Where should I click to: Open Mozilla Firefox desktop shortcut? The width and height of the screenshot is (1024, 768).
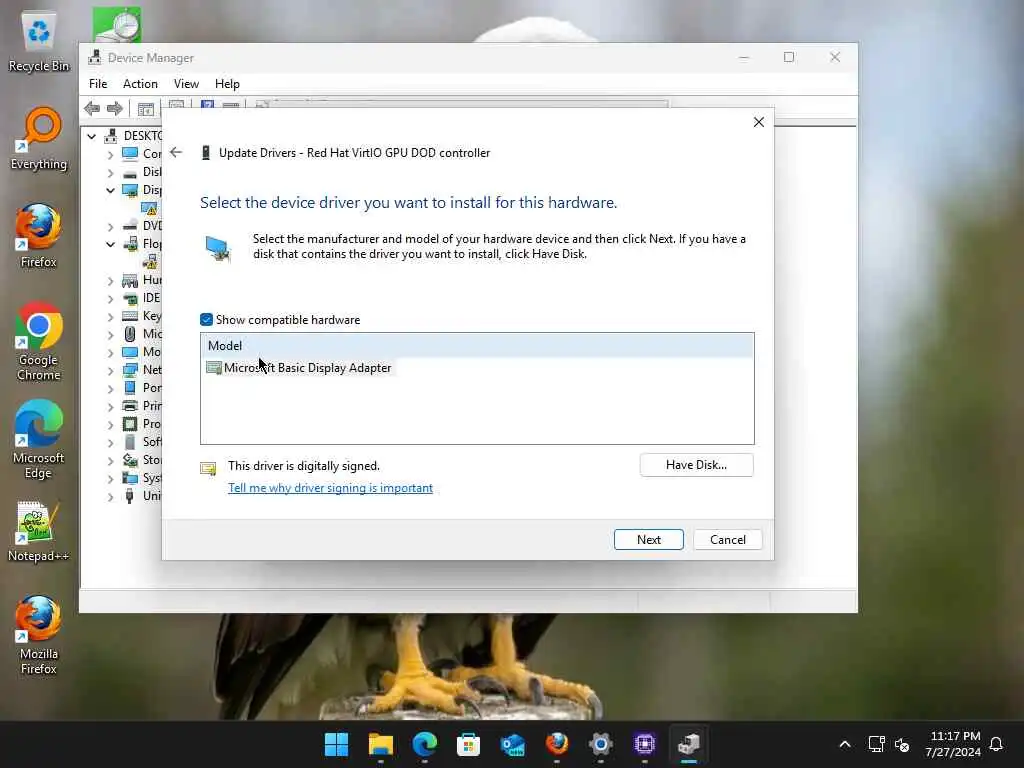click(x=39, y=635)
